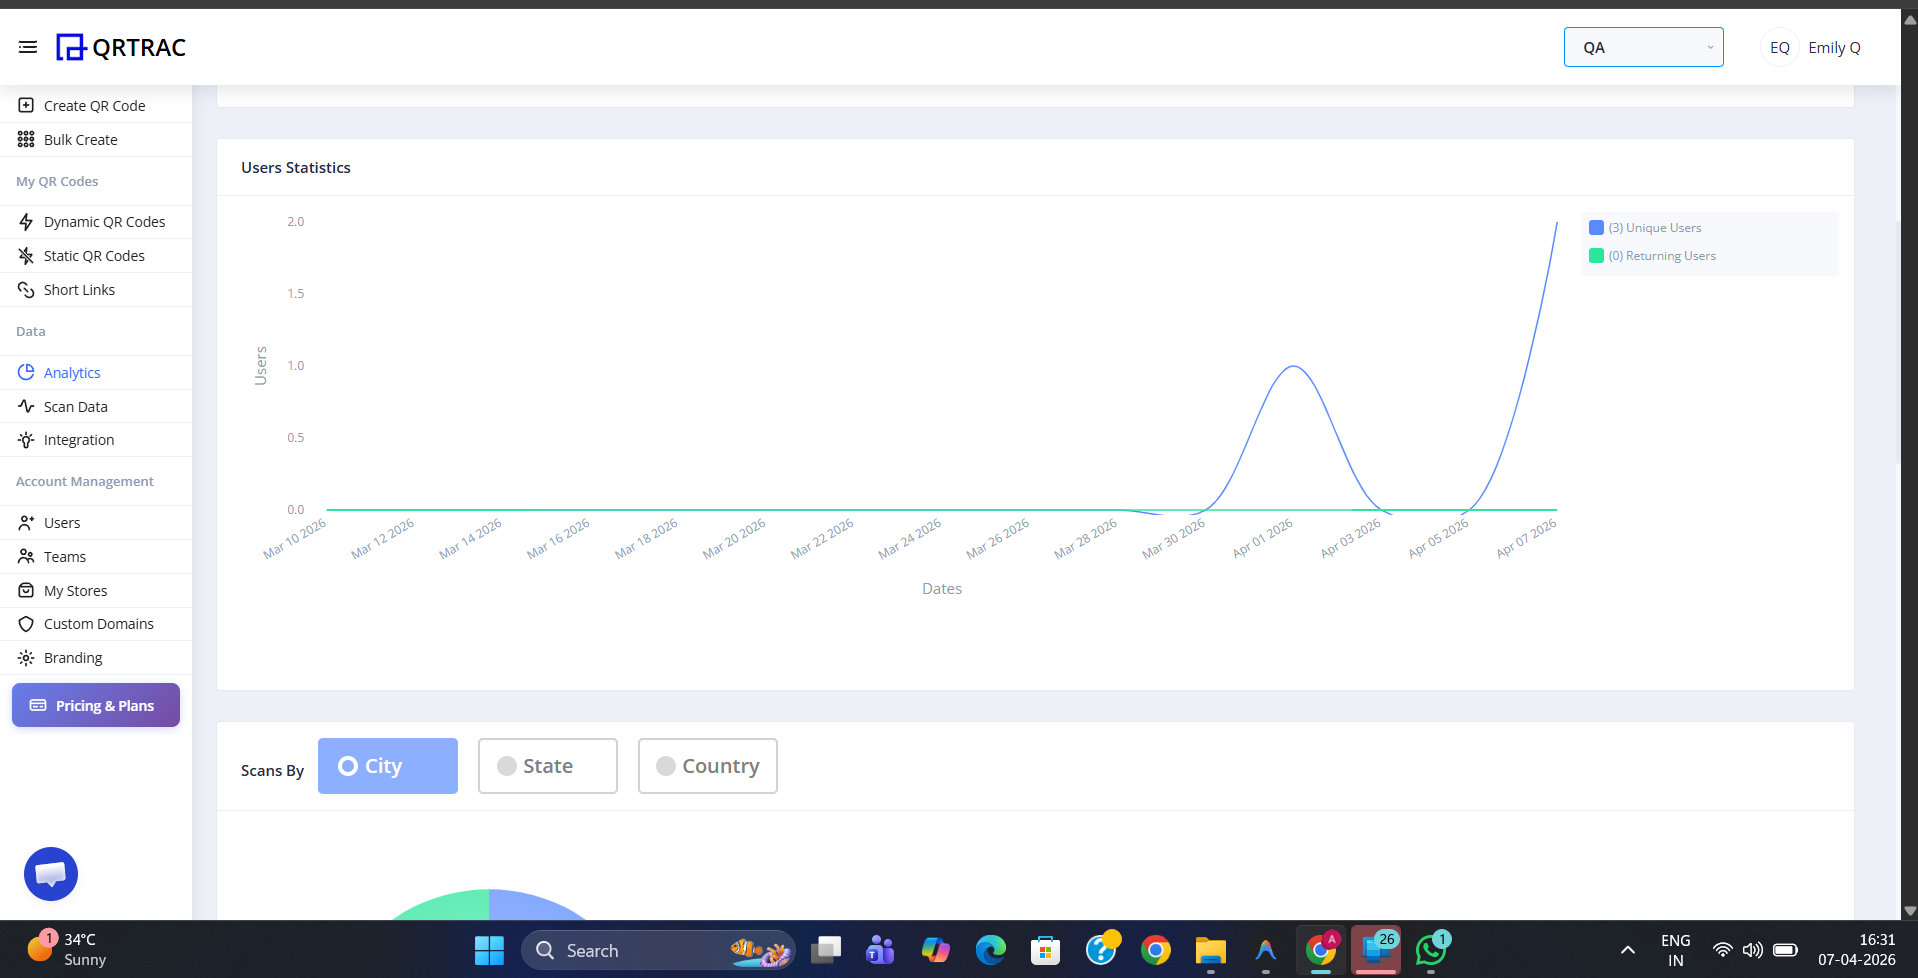This screenshot has width=1918, height=978.
Task: Open the chat support widget
Action: 50,873
